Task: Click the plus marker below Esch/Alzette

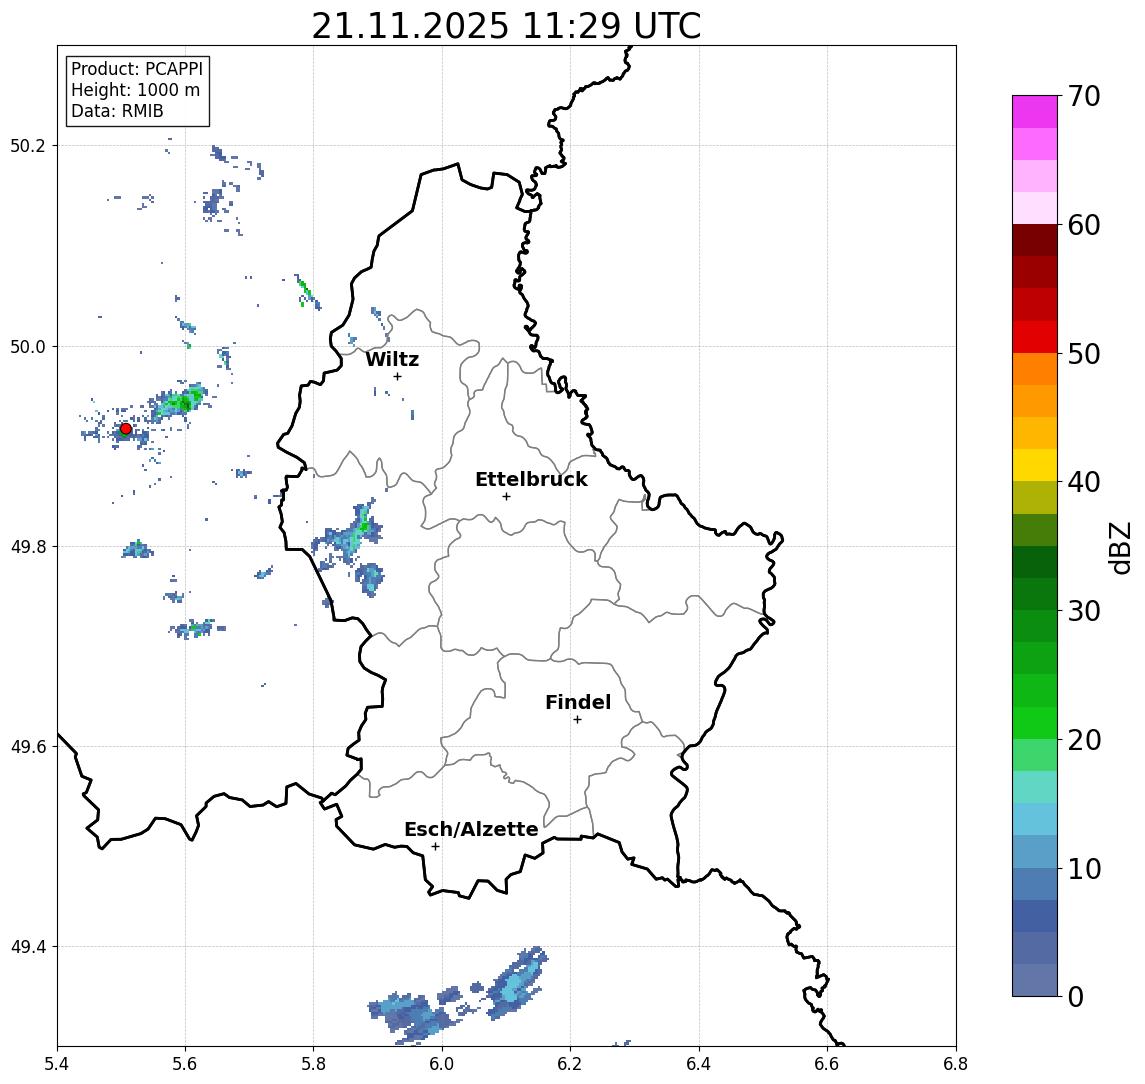Action: click(x=435, y=847)
